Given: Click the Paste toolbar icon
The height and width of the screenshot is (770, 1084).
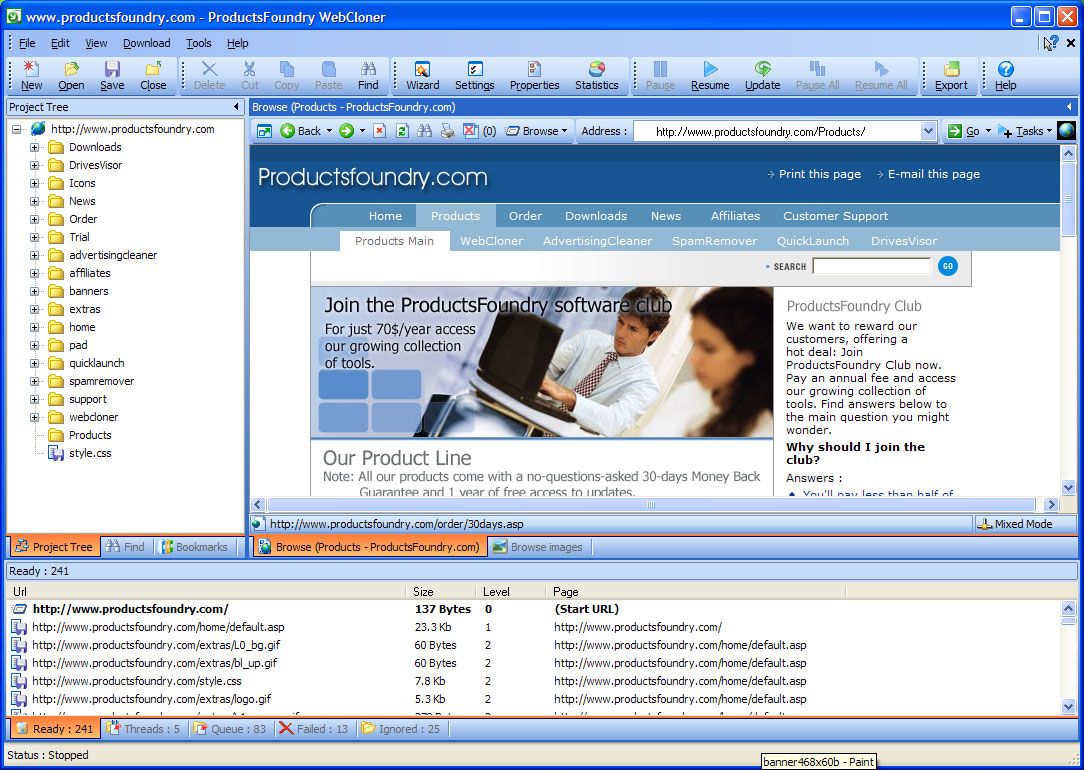Looking at the screenshot, I should tap(328, 75).
